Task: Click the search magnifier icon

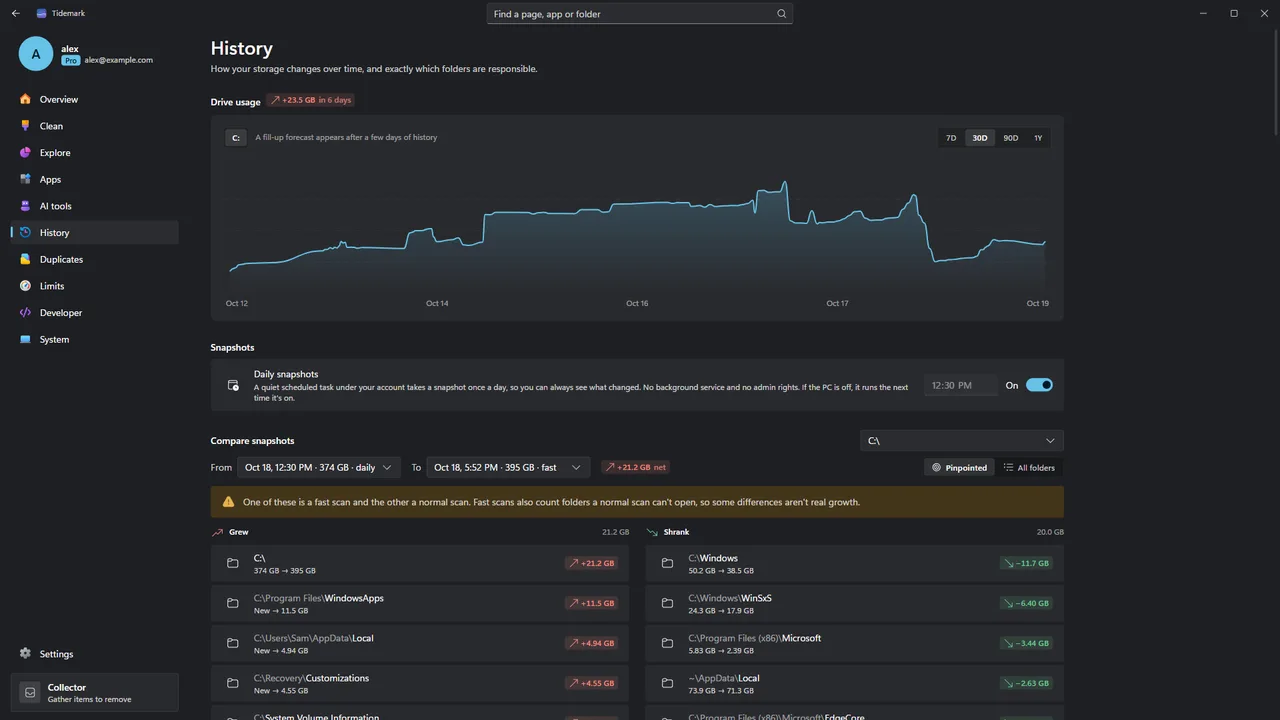Action: pyautogui.click(x=782, y=14)
